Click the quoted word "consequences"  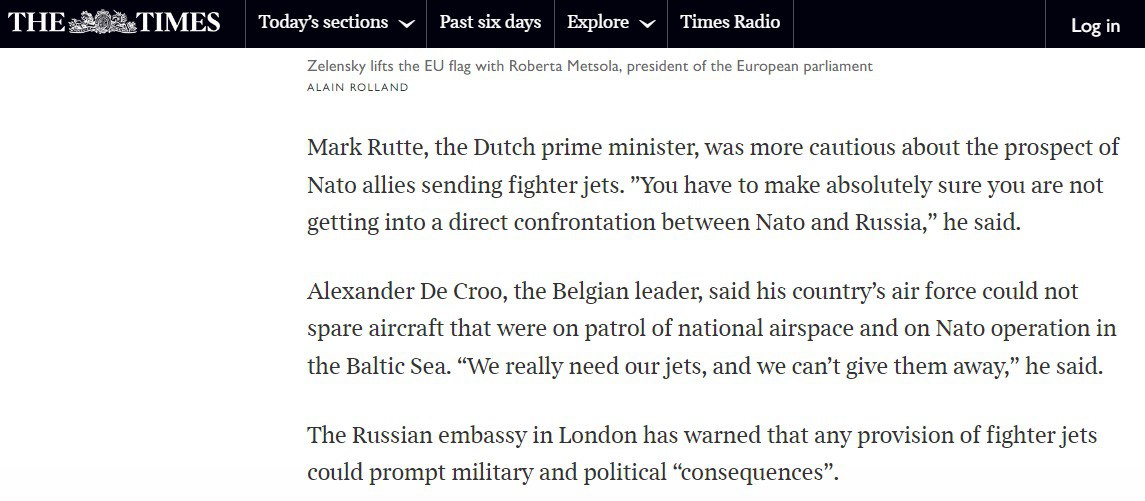(757, 470)
